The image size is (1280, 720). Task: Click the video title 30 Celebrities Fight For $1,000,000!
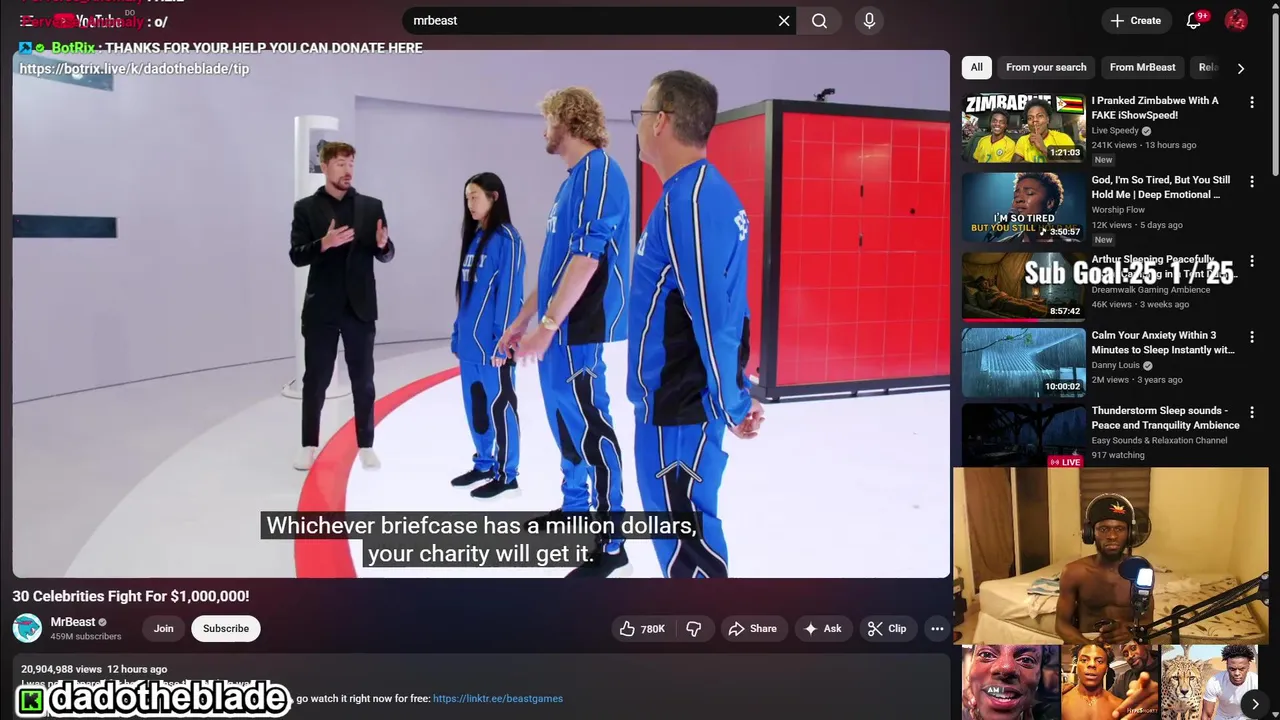point(131,596)
